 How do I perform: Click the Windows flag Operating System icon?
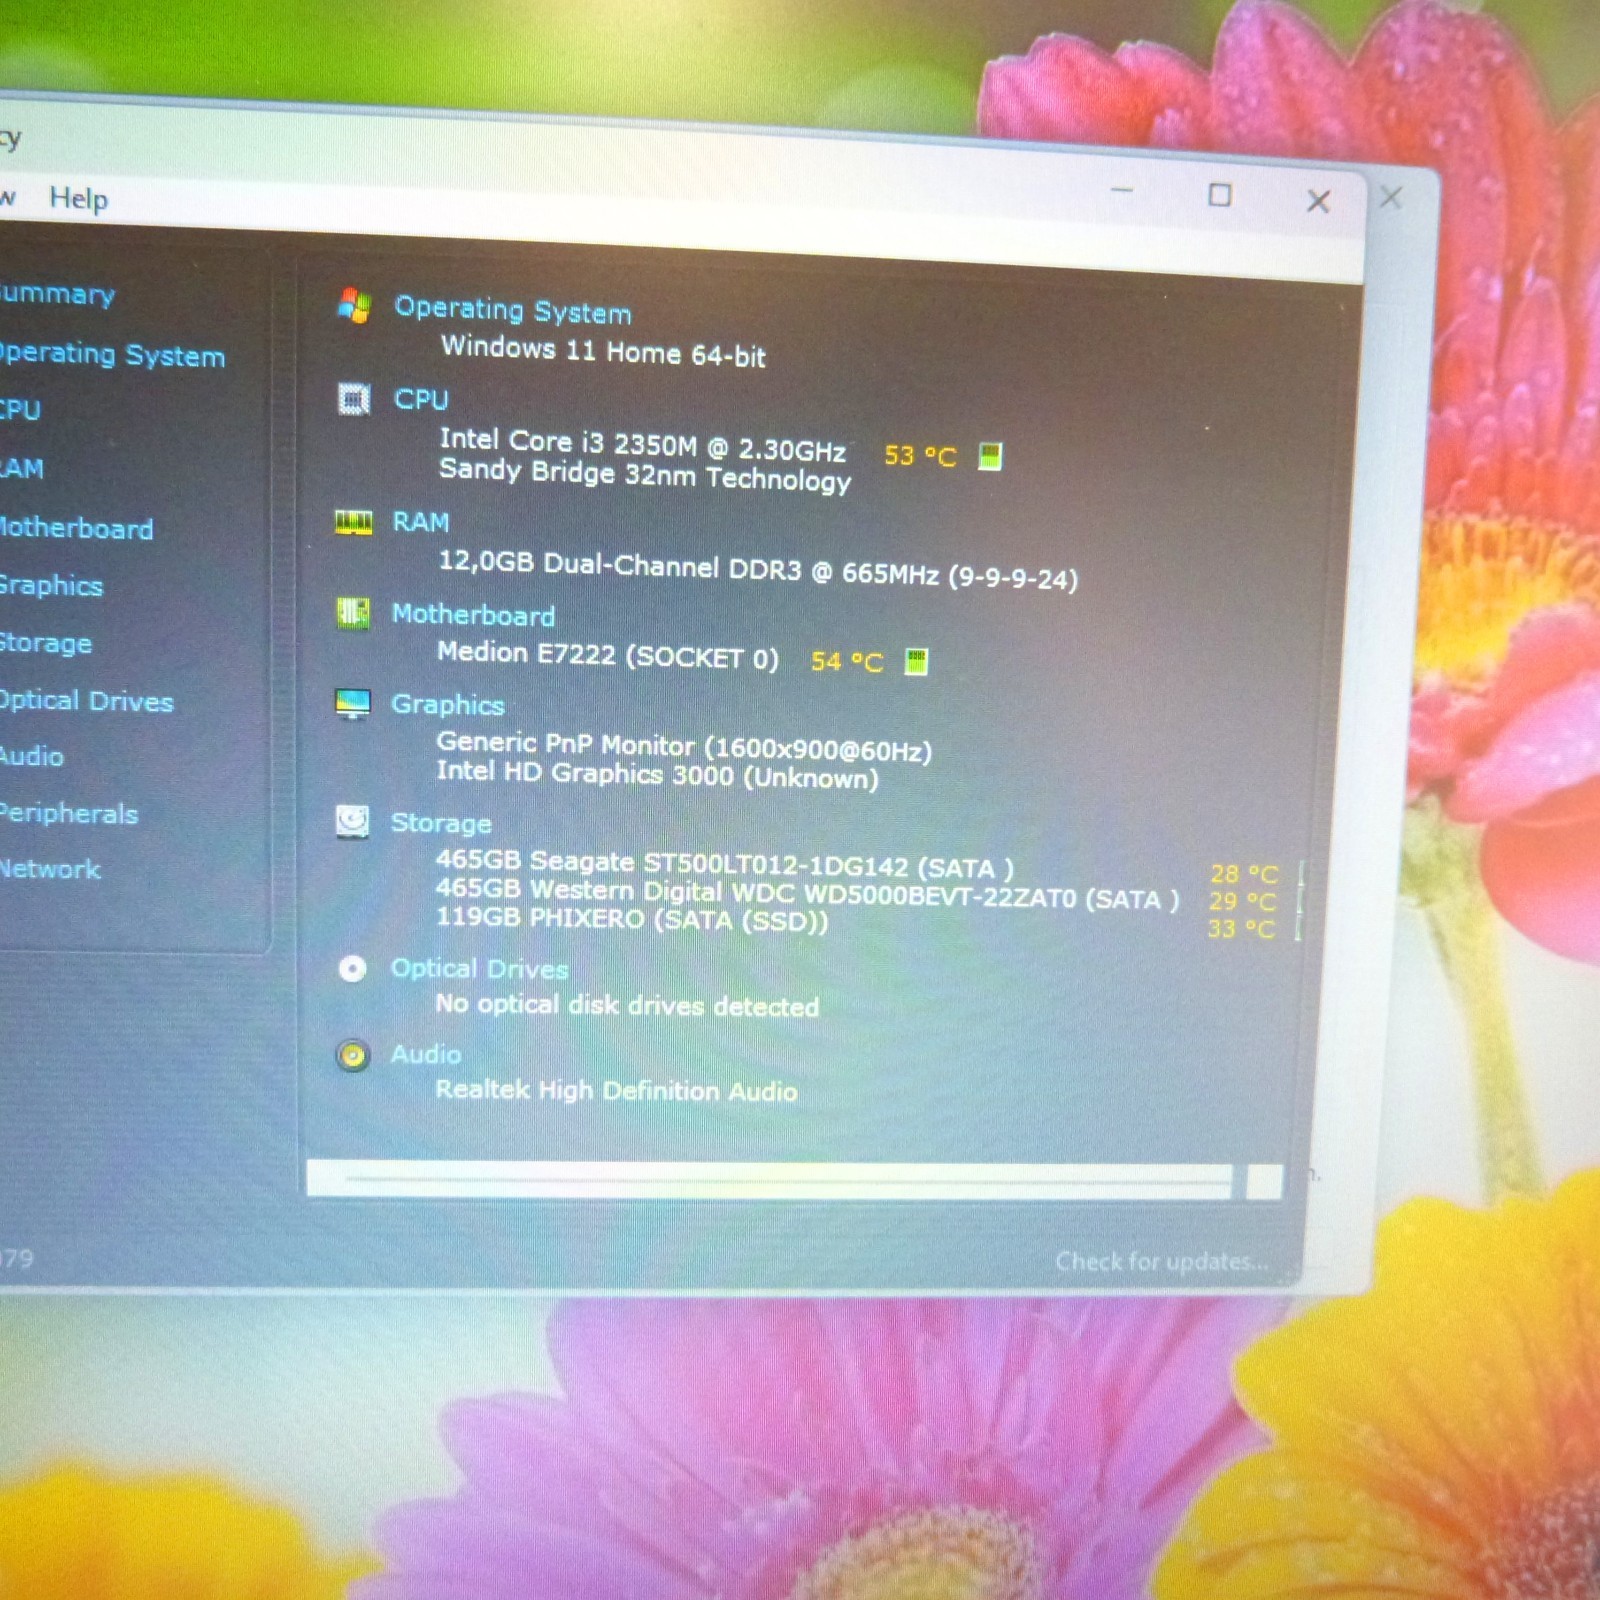point(354,305)
